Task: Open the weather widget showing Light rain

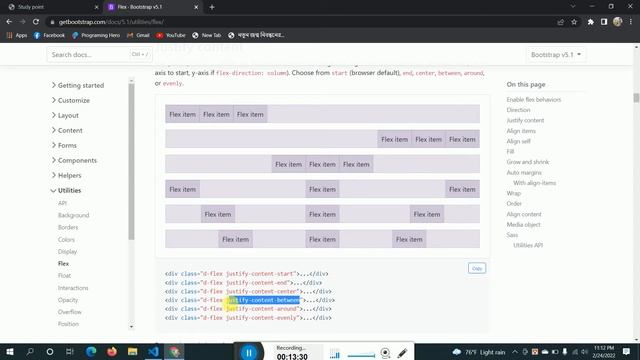Action: coord(479,352)
